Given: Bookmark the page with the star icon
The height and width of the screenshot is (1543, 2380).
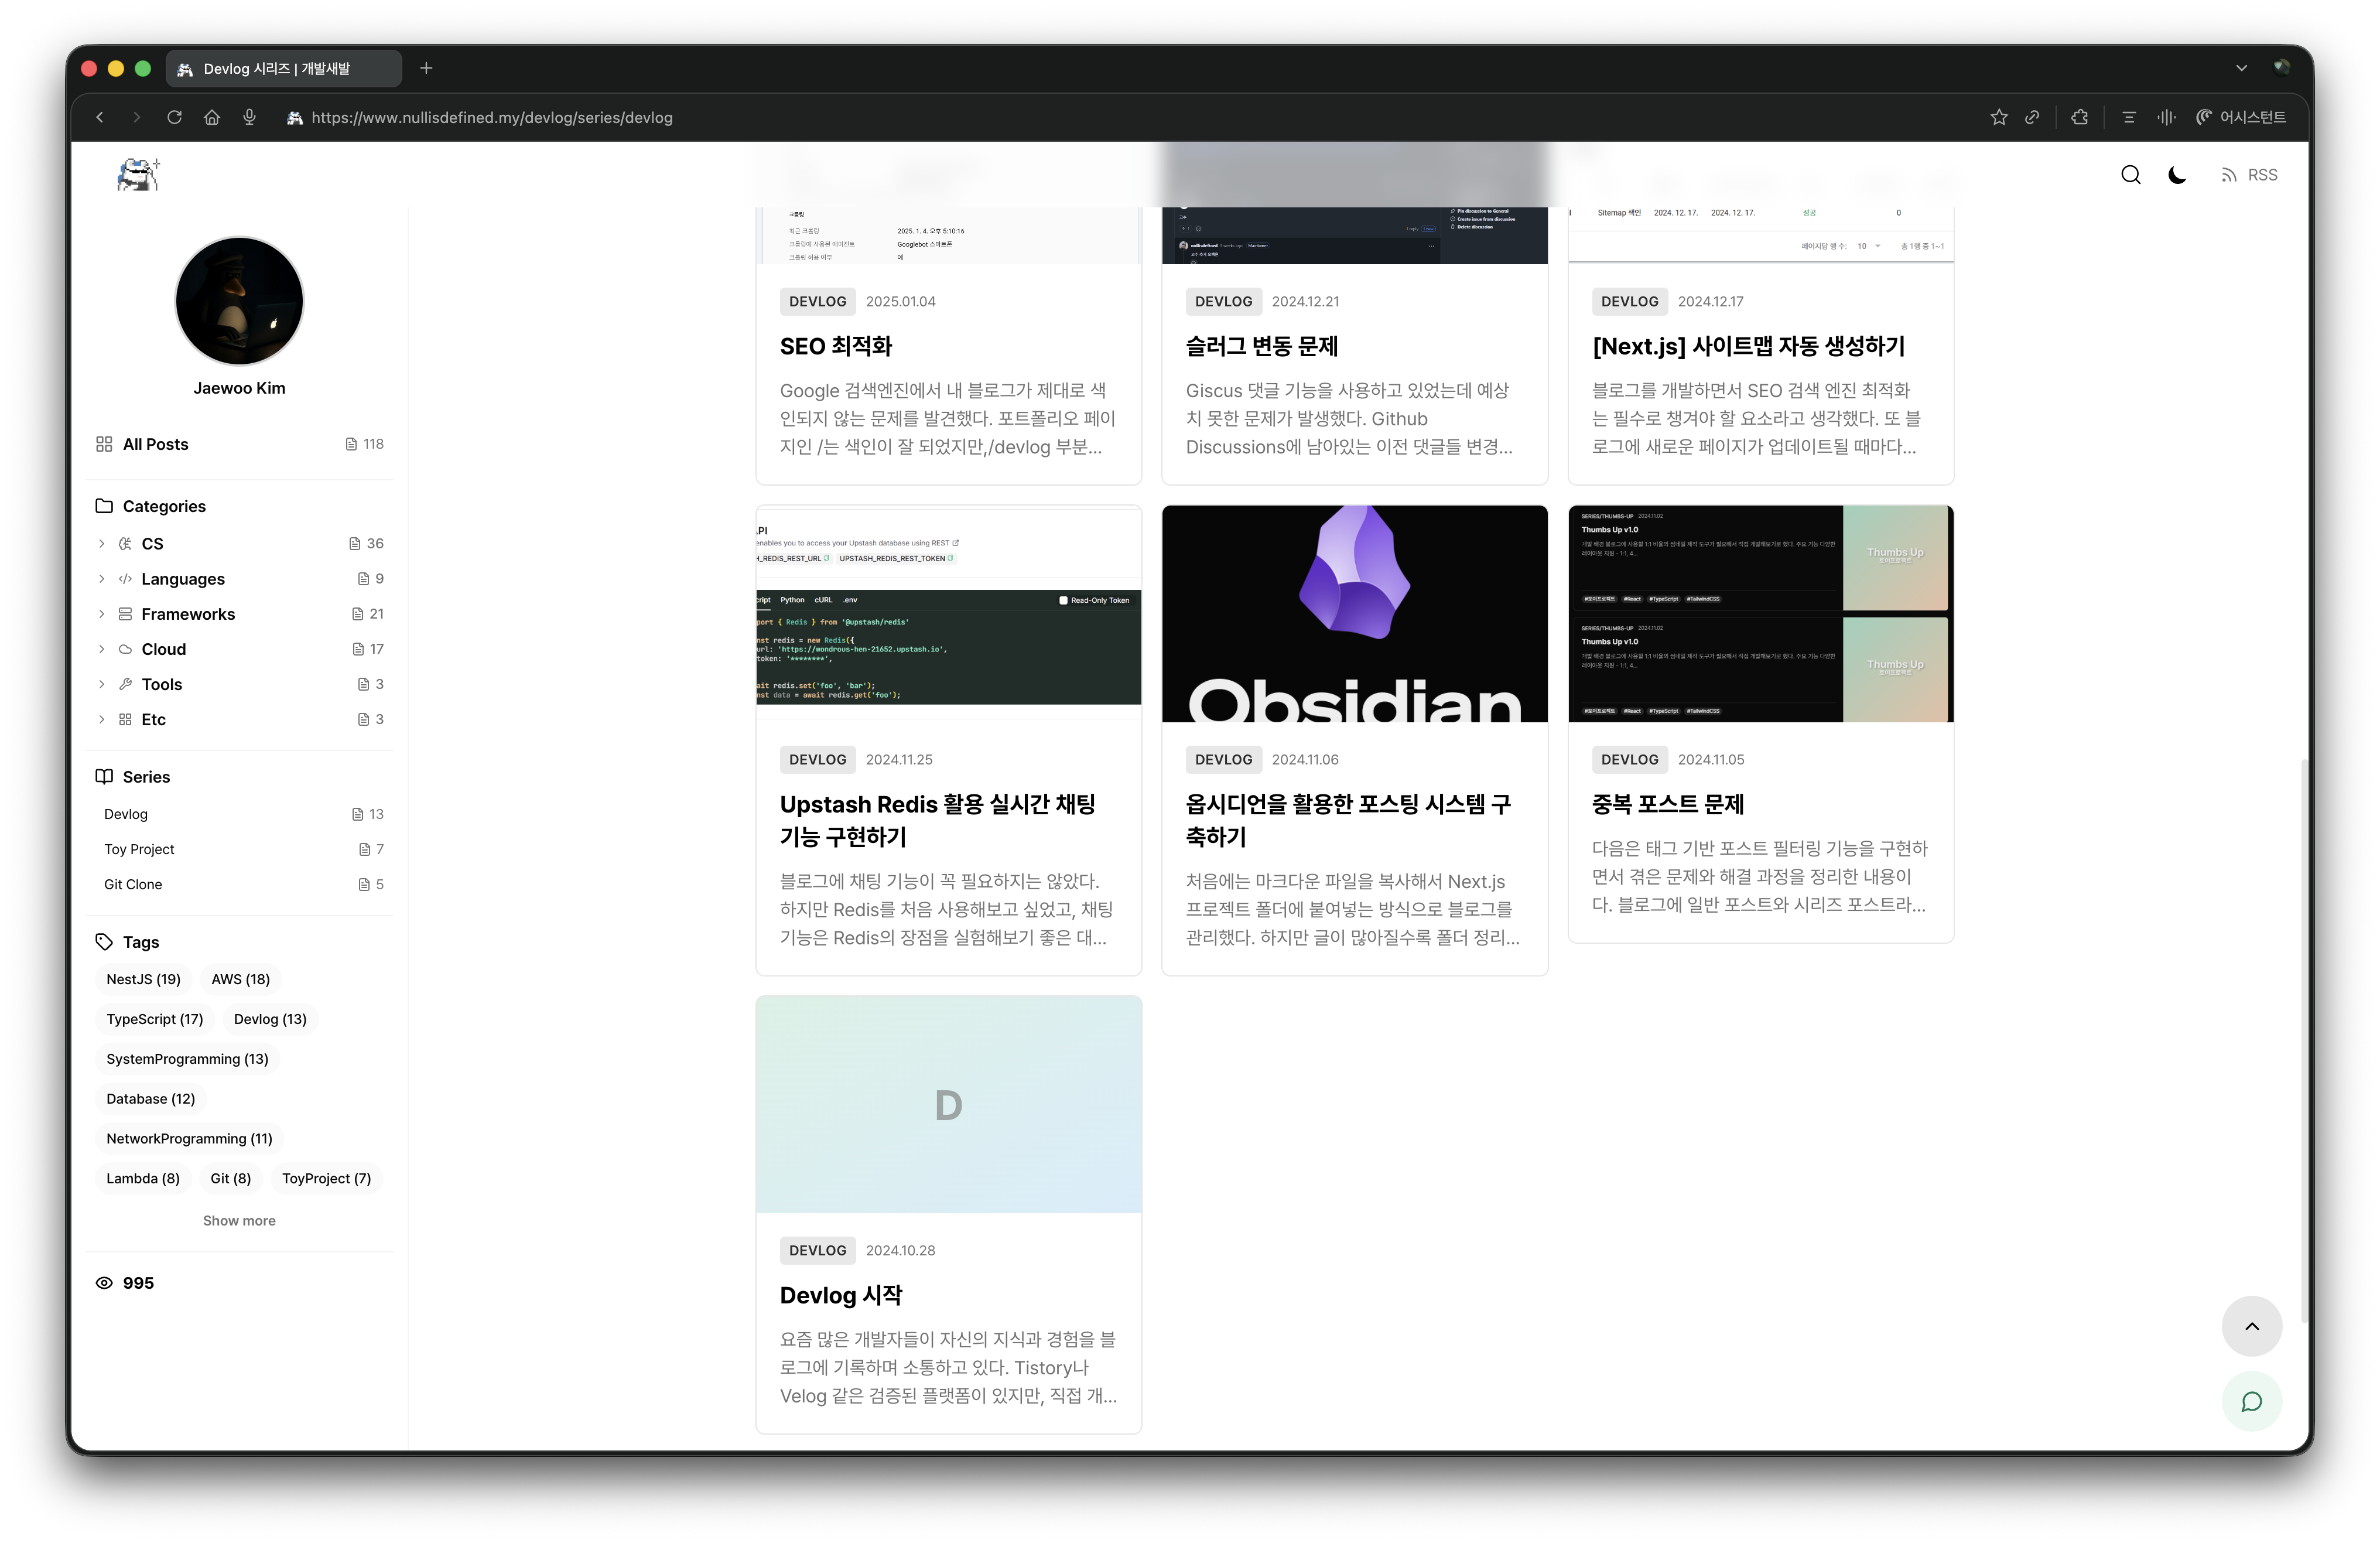Looking at the screenshot, I should 1998,117.
